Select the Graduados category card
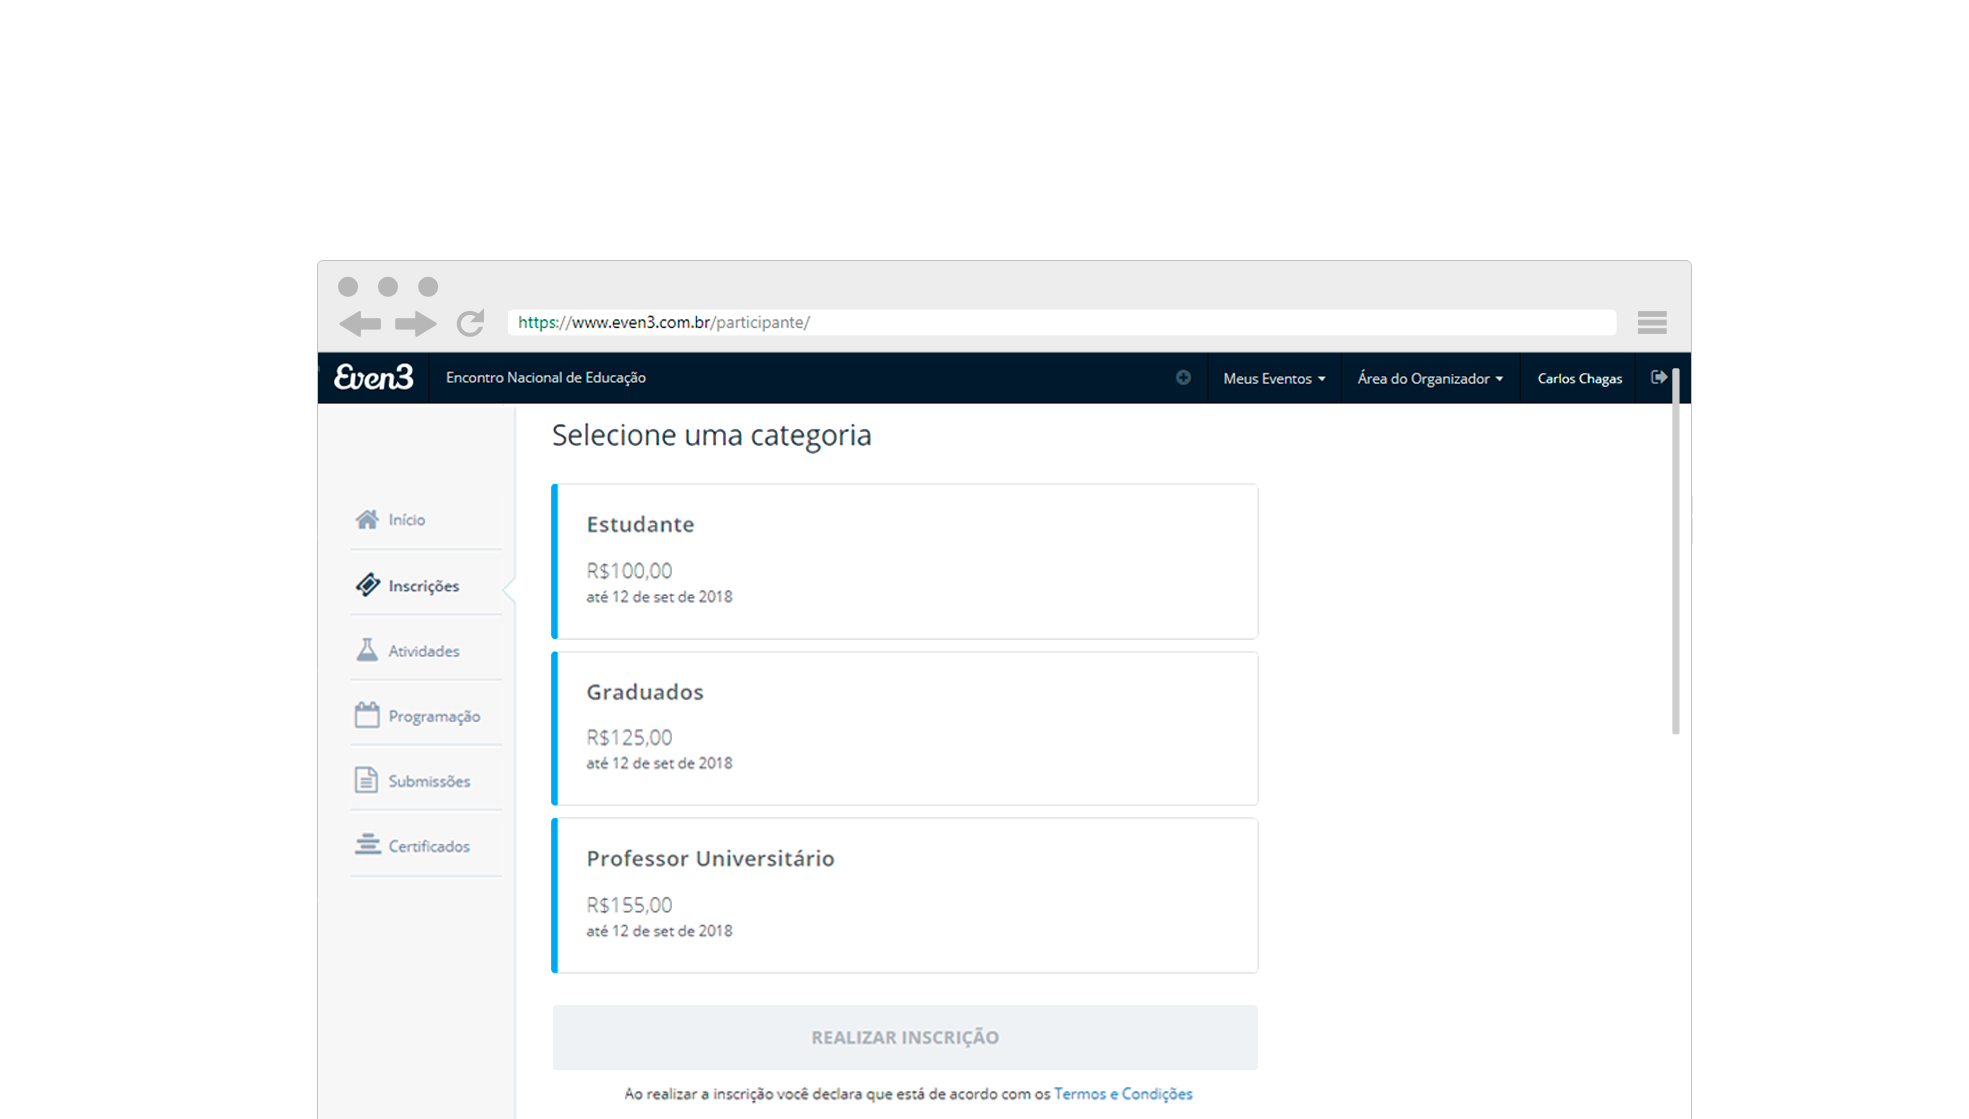The width and height of the screenshot is (1969, 1119). (905, 728)
